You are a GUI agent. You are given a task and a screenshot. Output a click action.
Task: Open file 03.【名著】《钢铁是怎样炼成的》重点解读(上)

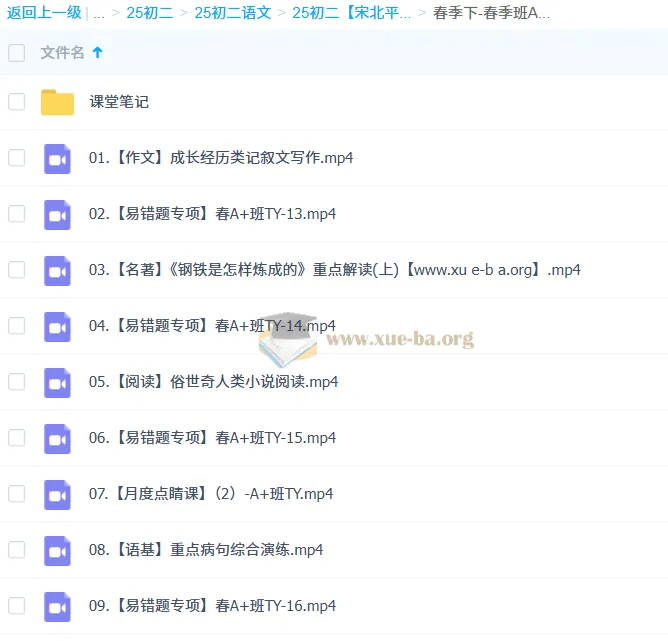(x=334, y=270)
